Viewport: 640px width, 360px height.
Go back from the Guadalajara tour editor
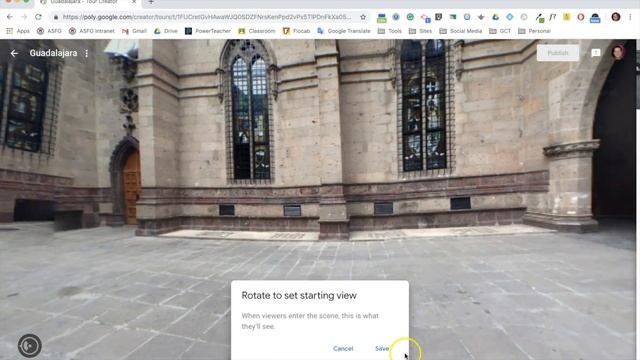click(x=14, y=53)
